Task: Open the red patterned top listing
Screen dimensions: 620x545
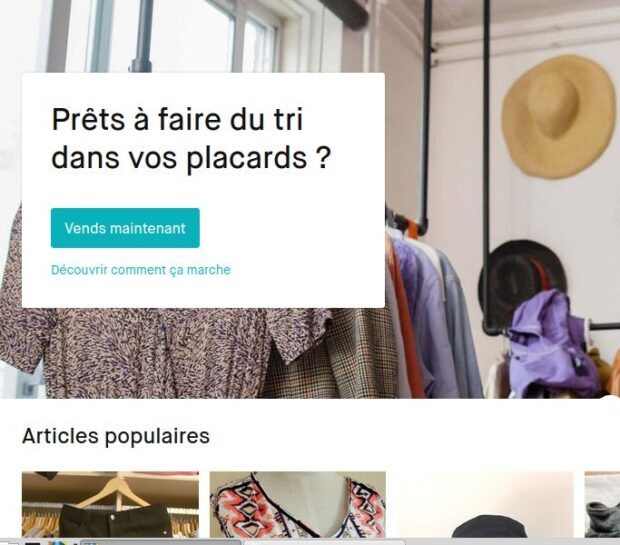Action: [297, 504]
